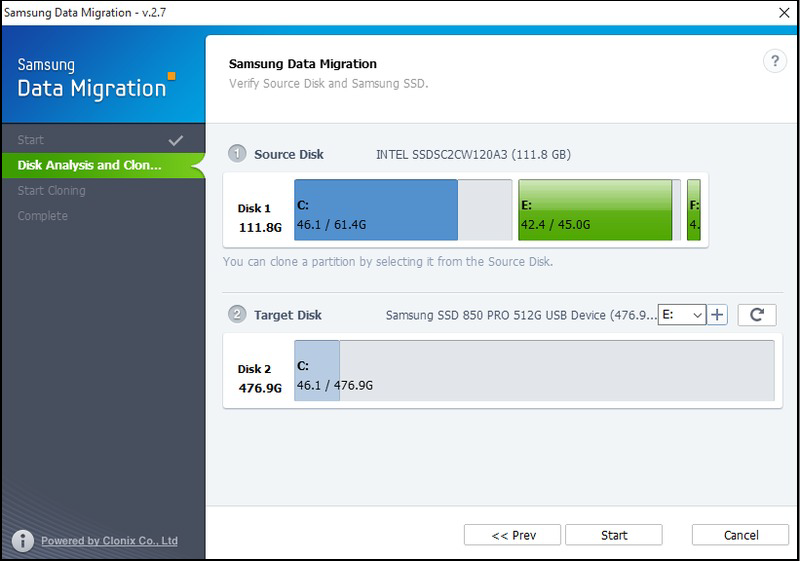The image size is (800, 561).
Task: Click the help question mark icon
Action: click(774, 62)
